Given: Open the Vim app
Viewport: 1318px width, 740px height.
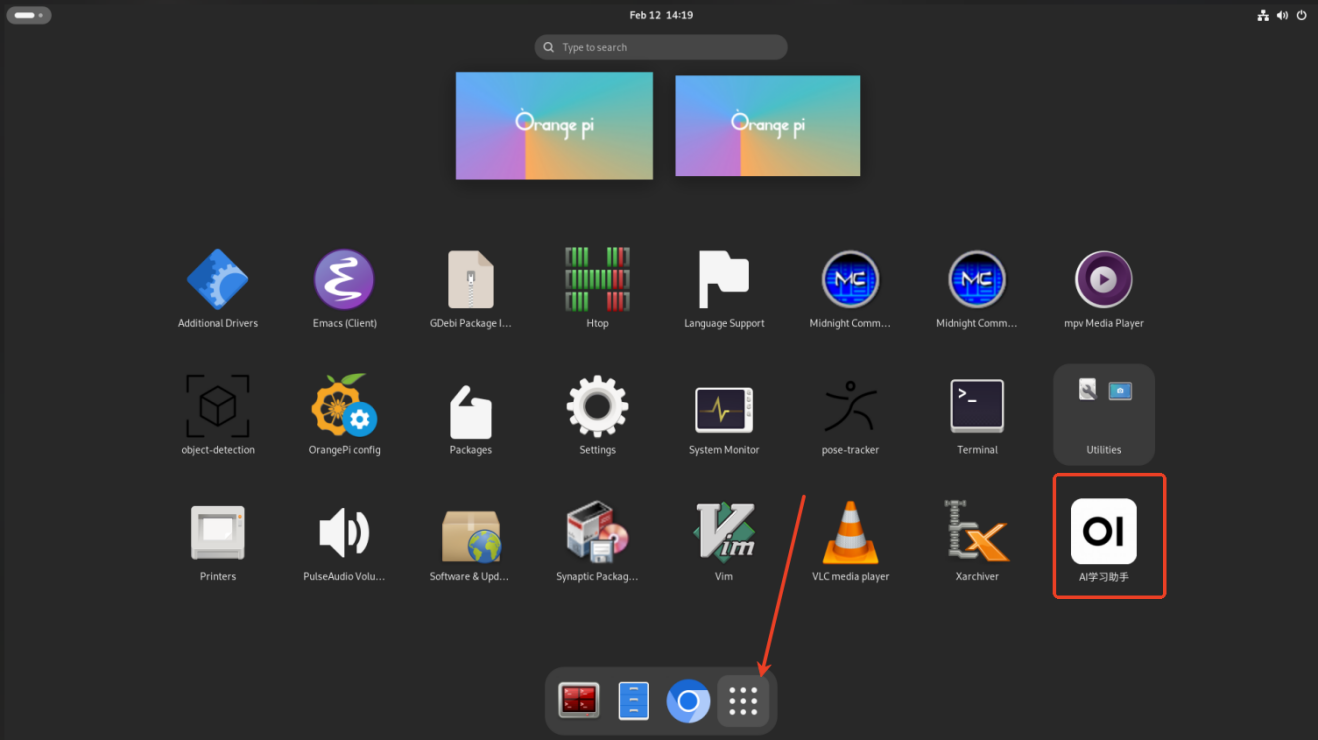Looking at the screenshot, I should (x=724, y=533).
